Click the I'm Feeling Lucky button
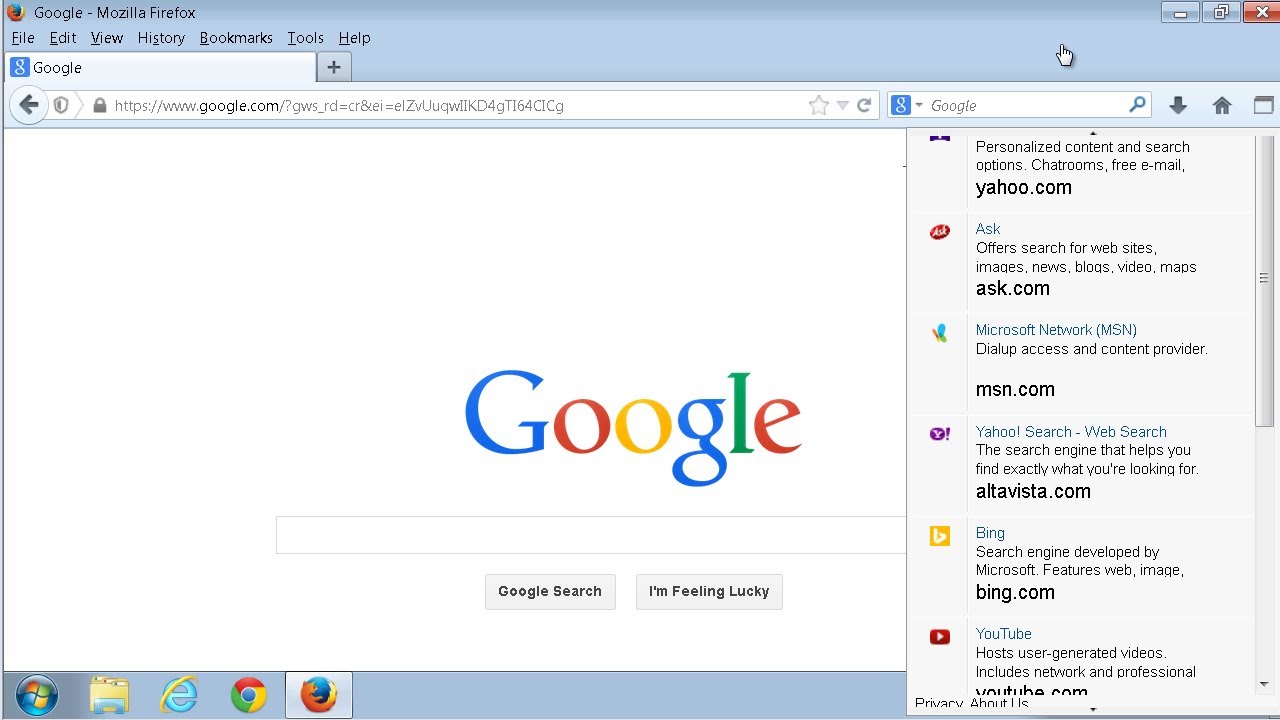Image resolution: width=1280 pixels, height=720 pixels. click(x=709, y=591)
